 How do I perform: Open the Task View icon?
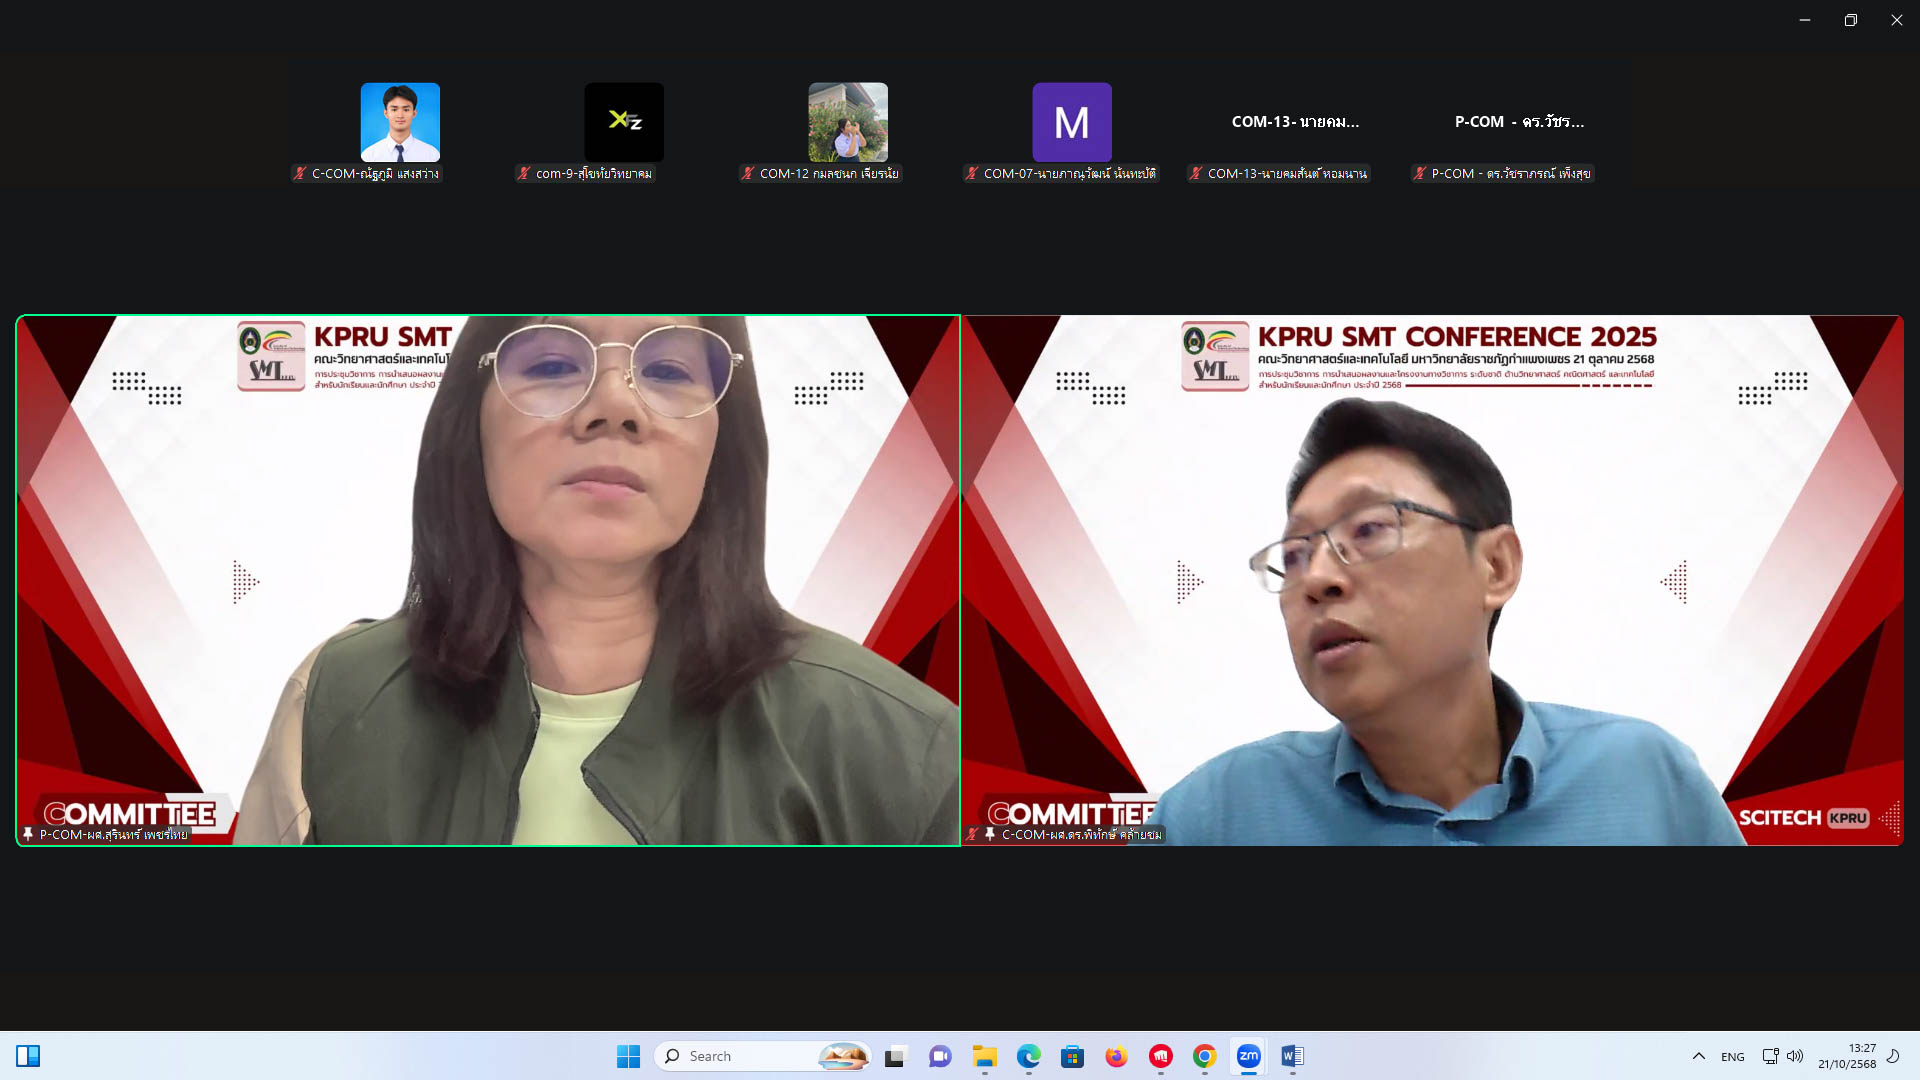click(x=895, y=1056)
